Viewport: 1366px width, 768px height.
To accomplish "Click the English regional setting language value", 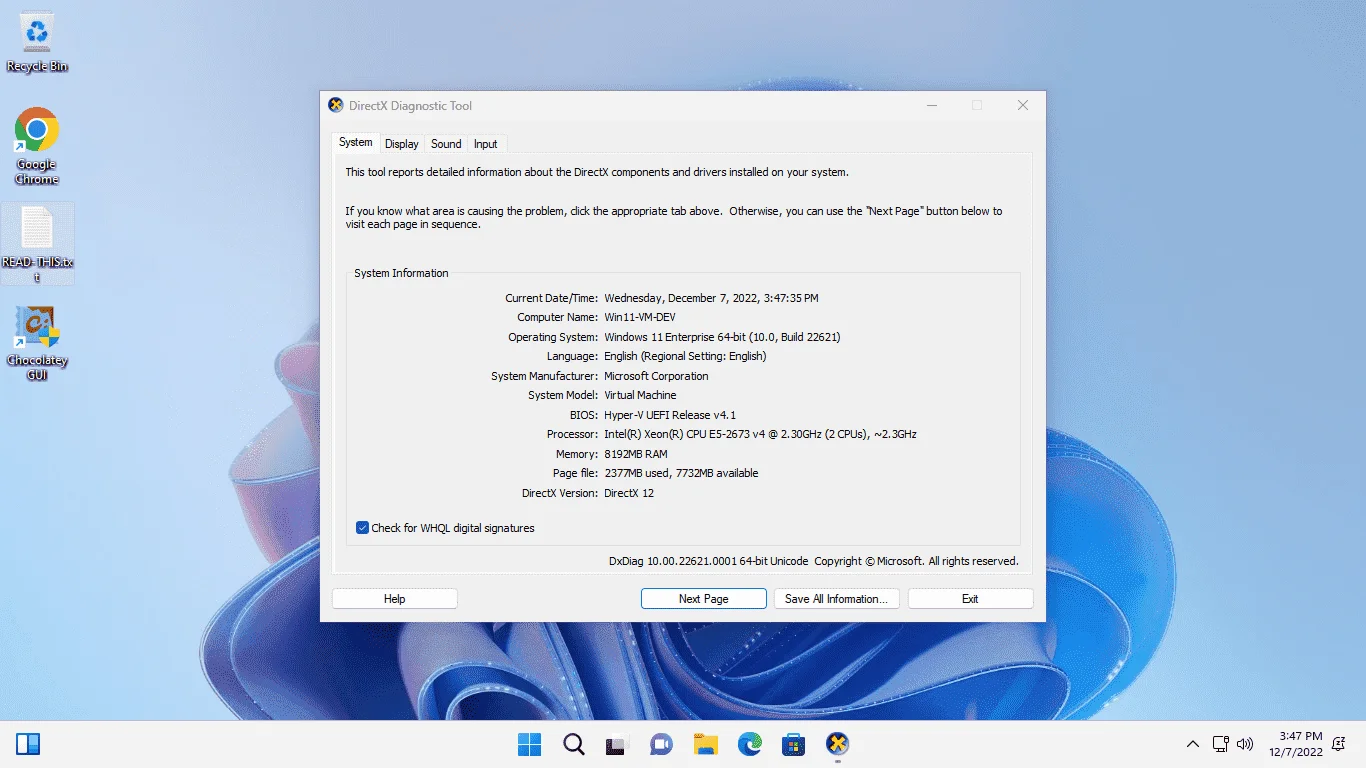I will point(685,356).
